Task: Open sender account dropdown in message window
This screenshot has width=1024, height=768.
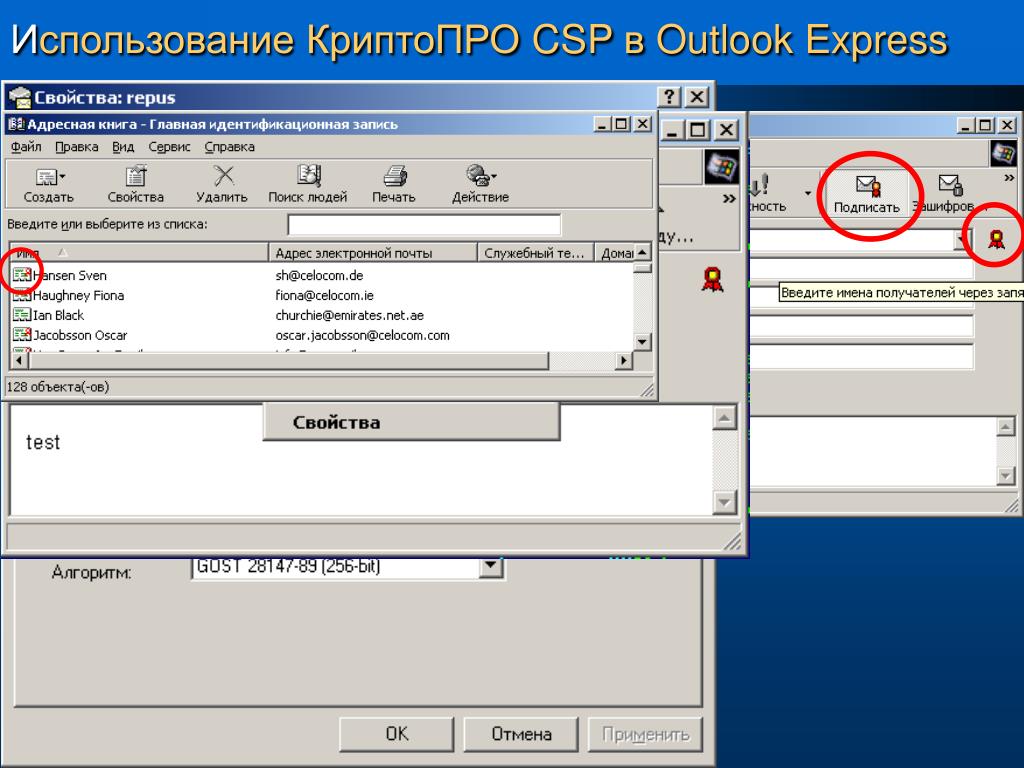Action: [959, 240]
